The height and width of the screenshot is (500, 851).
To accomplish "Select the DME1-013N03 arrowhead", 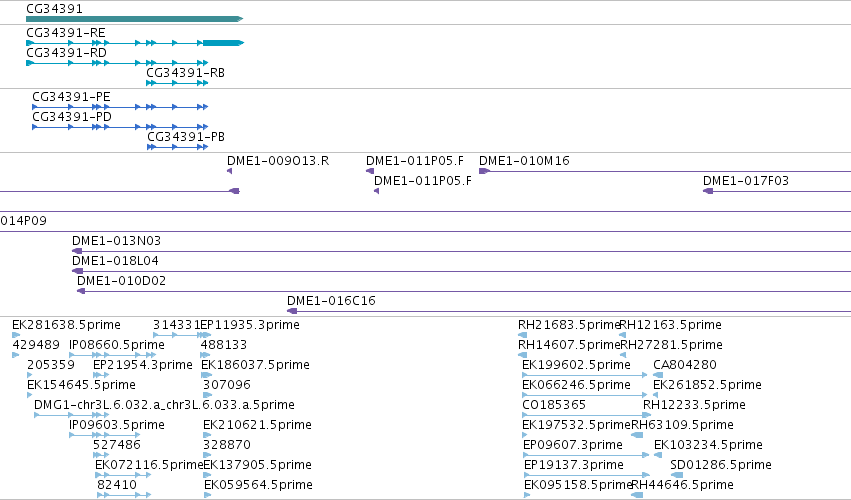I will pyautogui.click(x=77, y=251).
